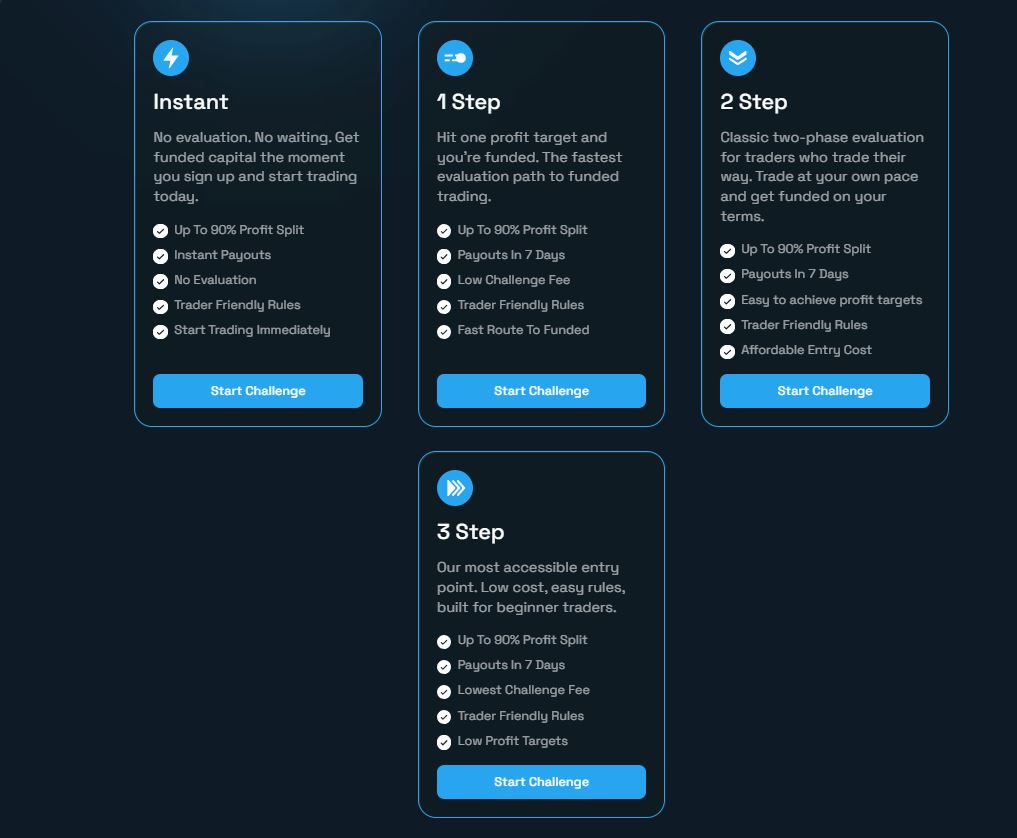This screenshot has width=1017, height=838.
Task: Click the checkmark beside Instant Payouts
Action: click(160, 256)
